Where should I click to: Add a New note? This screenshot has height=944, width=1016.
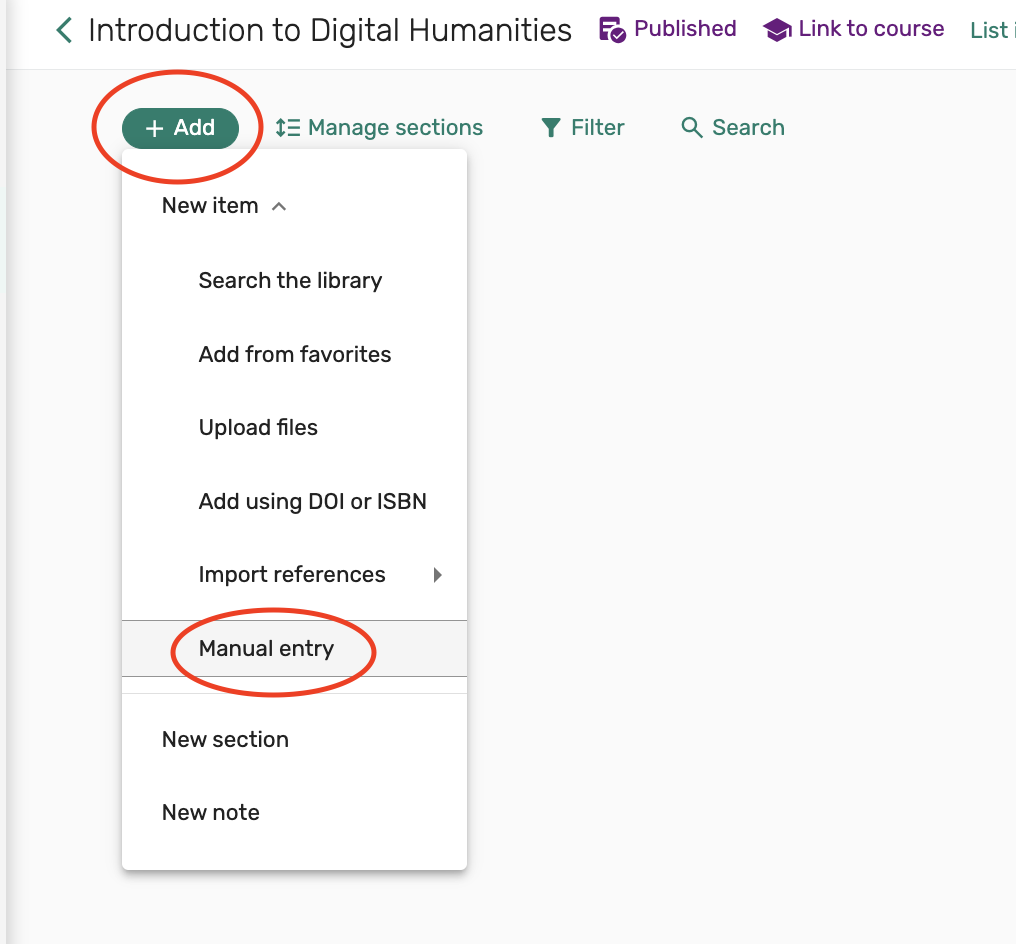211,813
